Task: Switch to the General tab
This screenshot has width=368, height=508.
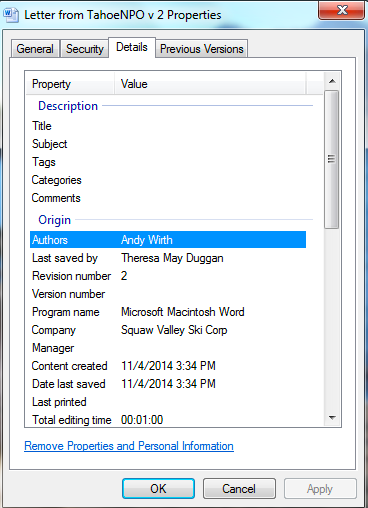Action: 35,49
